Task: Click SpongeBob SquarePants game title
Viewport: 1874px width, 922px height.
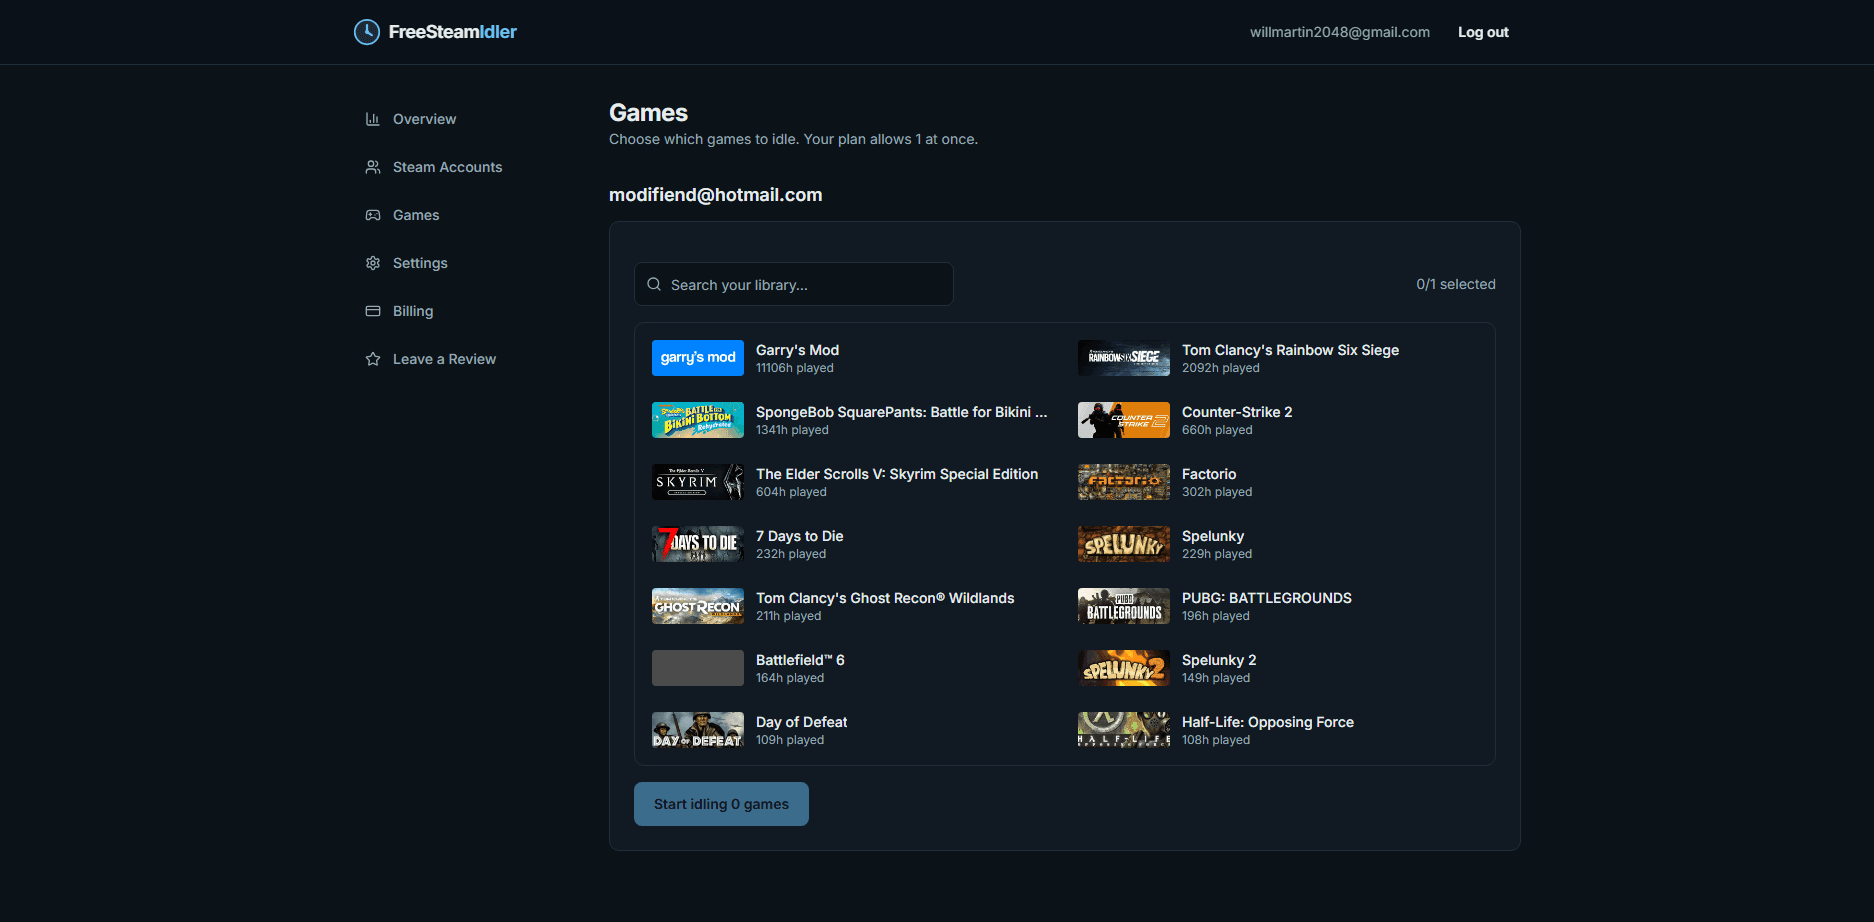Action: pyautogui.click(x=901, y=412)
